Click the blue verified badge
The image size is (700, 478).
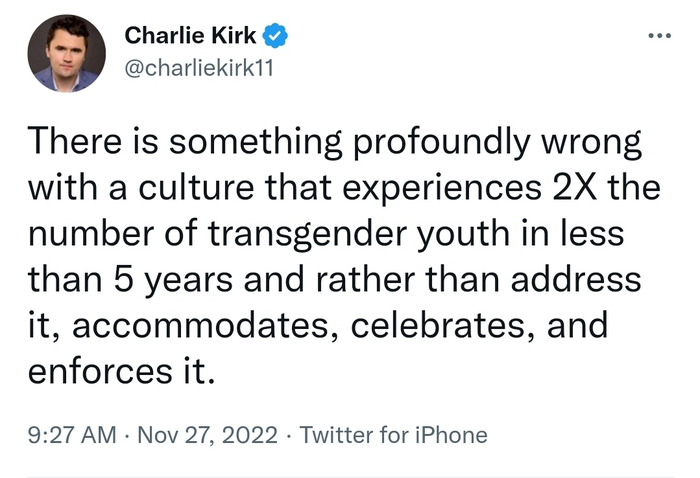click(276, 37)
